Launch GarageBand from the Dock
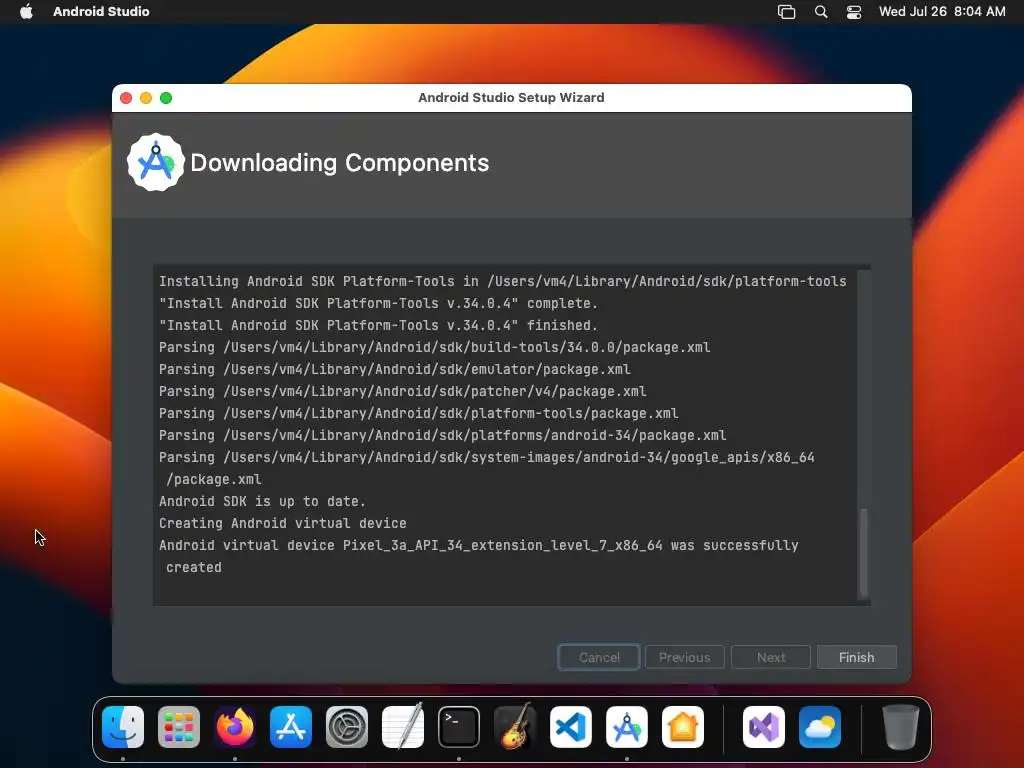 pyautogui.click(x=515, y=727)
